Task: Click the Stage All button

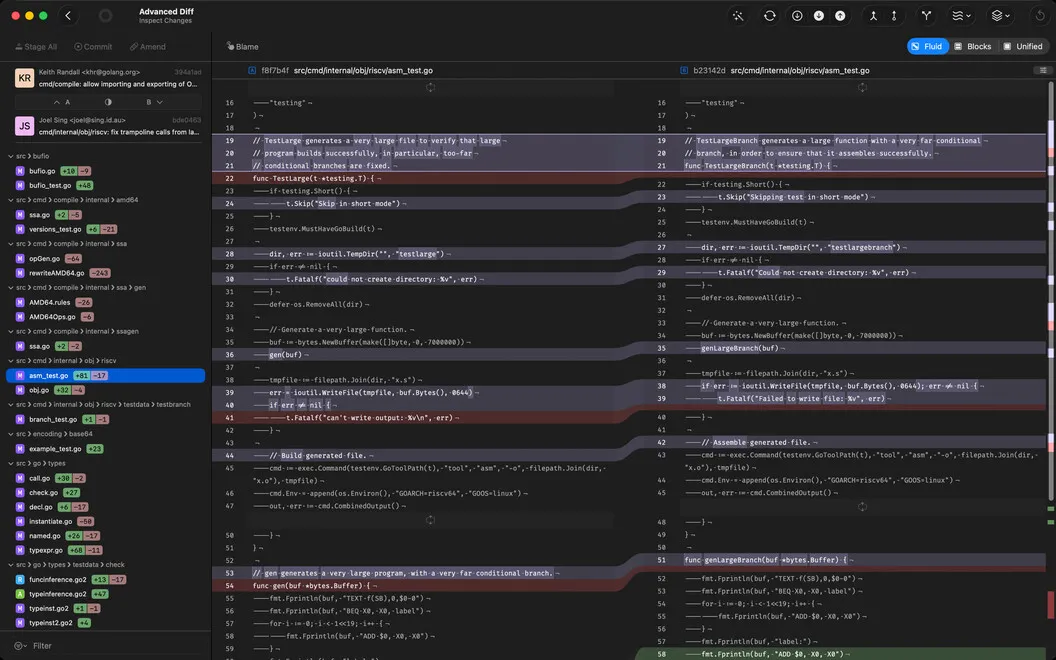Action: (36, 46)
